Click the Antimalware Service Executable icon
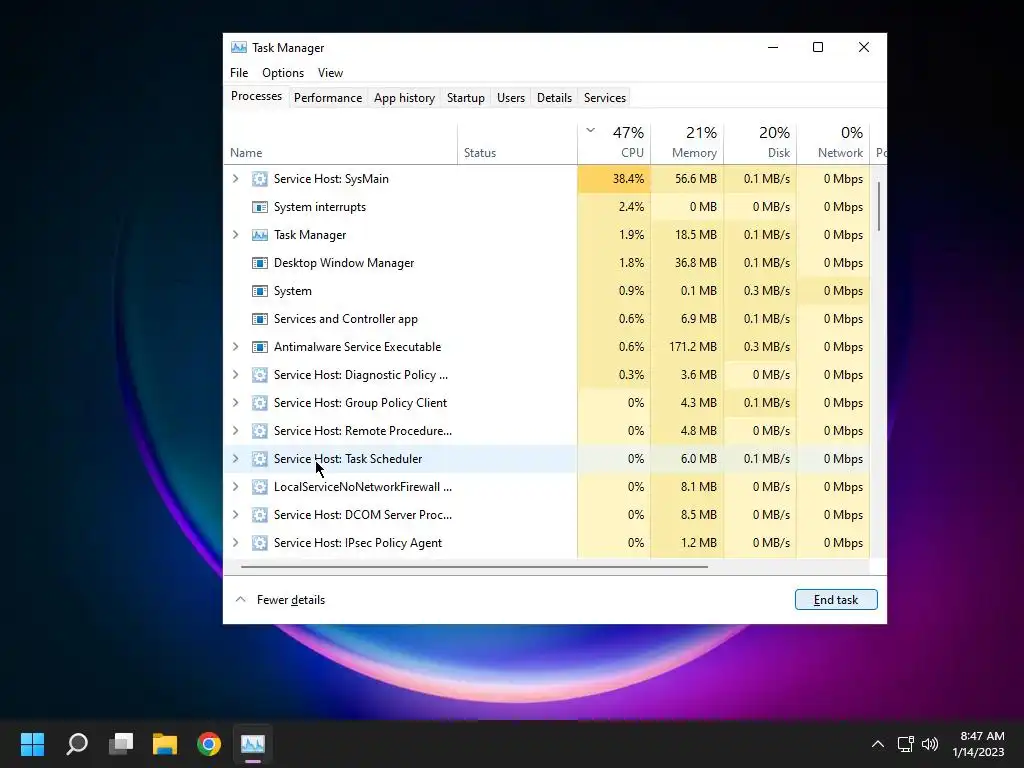The image size is (1024, 768). (259, 347)
